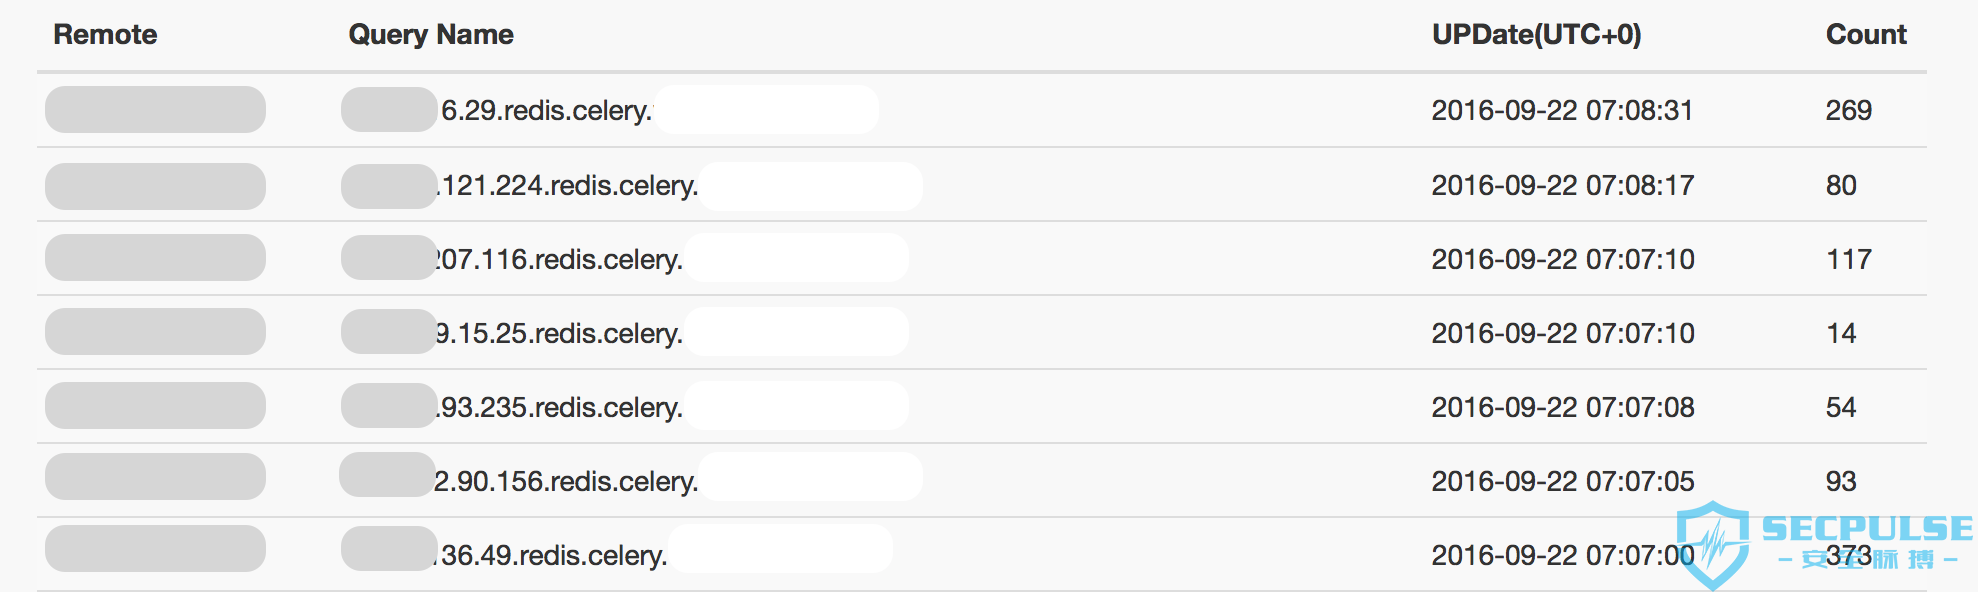Click the UPDate(UTC+0) column header
Image resolution: width=1978 pixels, height=592 pixels.
point(1536,34)
